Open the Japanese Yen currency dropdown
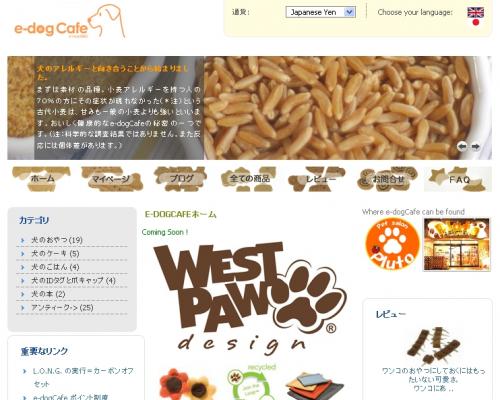The width and height of the screenshot is (500, 400). tap(320, 12)
